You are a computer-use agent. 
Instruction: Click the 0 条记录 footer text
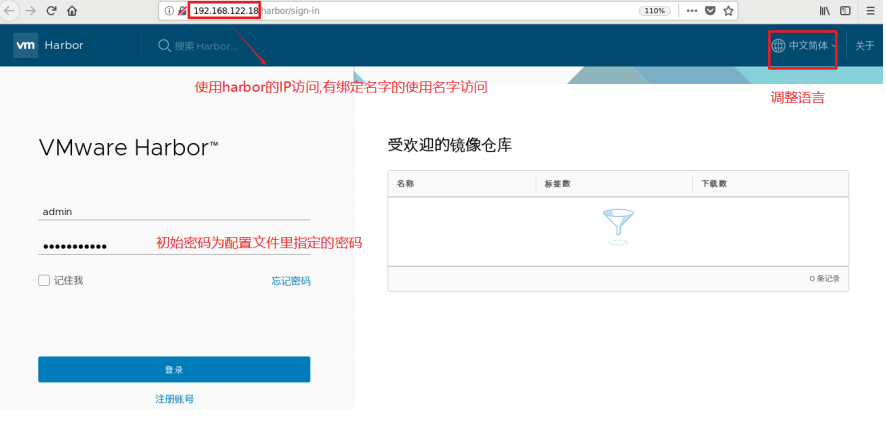click(x=824, y=279)
